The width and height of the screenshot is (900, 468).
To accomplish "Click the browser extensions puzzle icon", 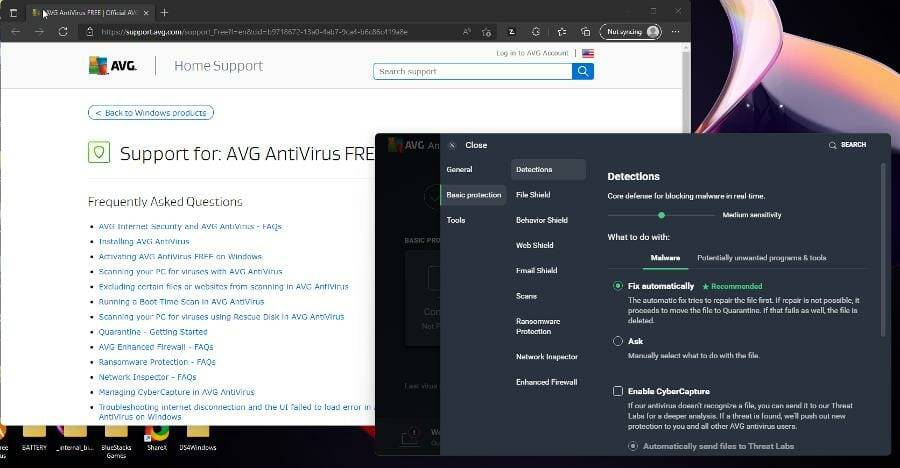I will [x=536, y=32].
